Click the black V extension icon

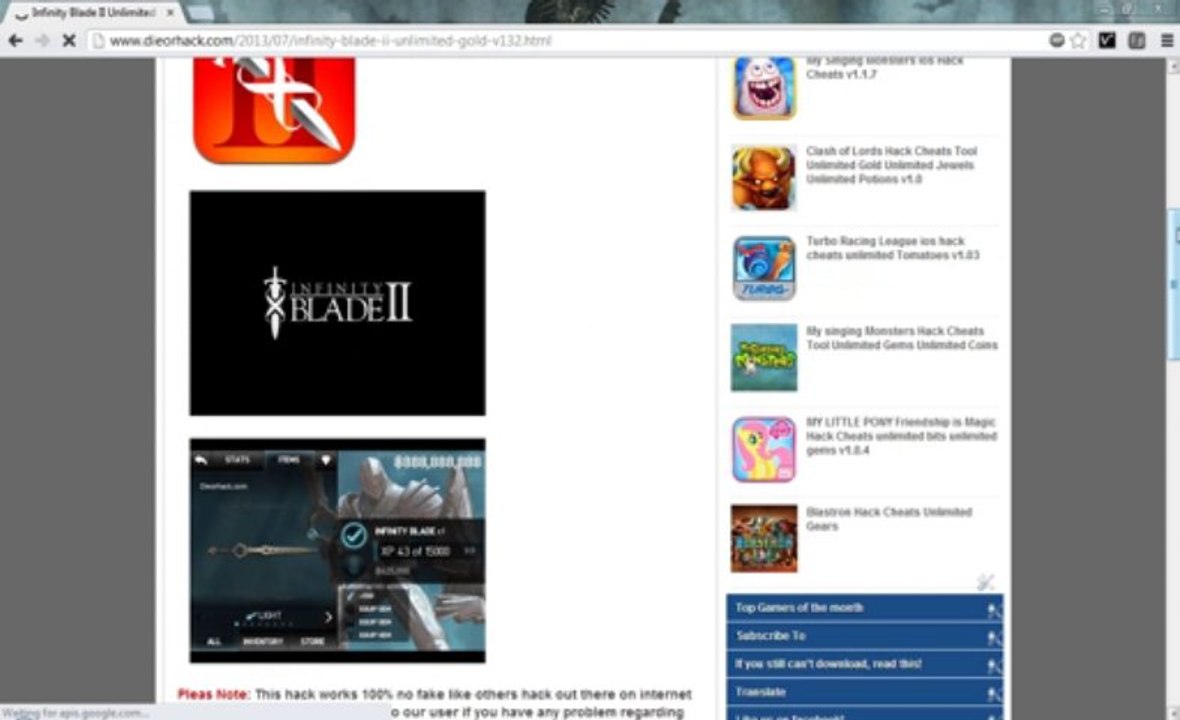pos(1106,41)
